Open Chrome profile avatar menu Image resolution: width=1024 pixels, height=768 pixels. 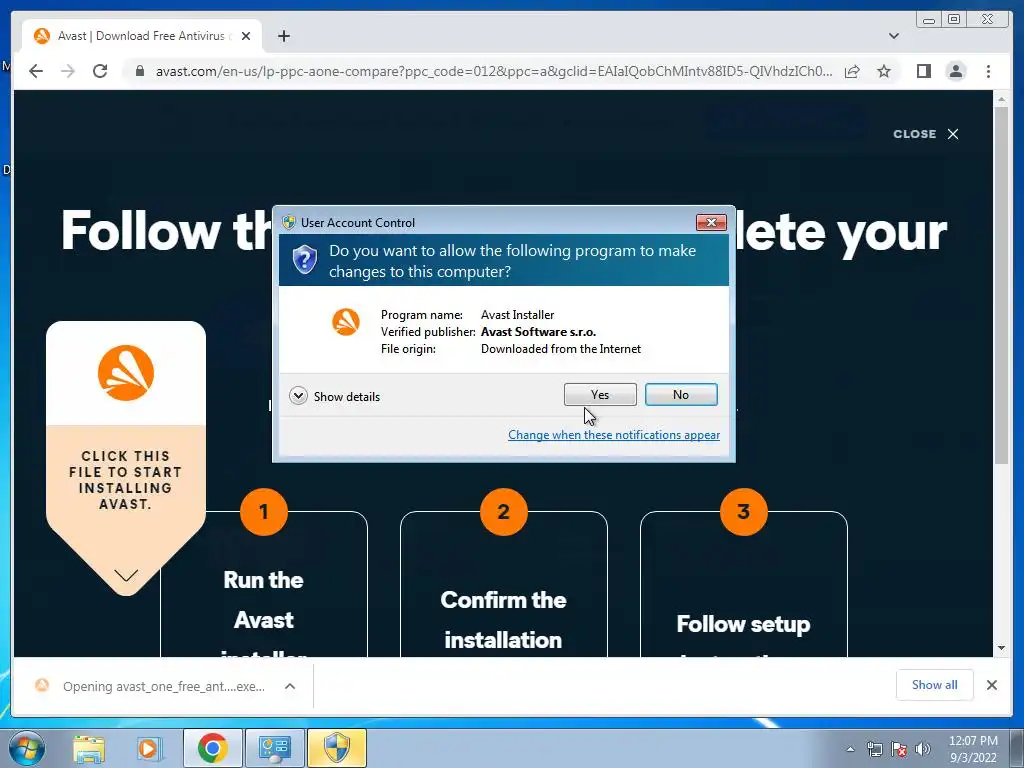click(955, 71)
